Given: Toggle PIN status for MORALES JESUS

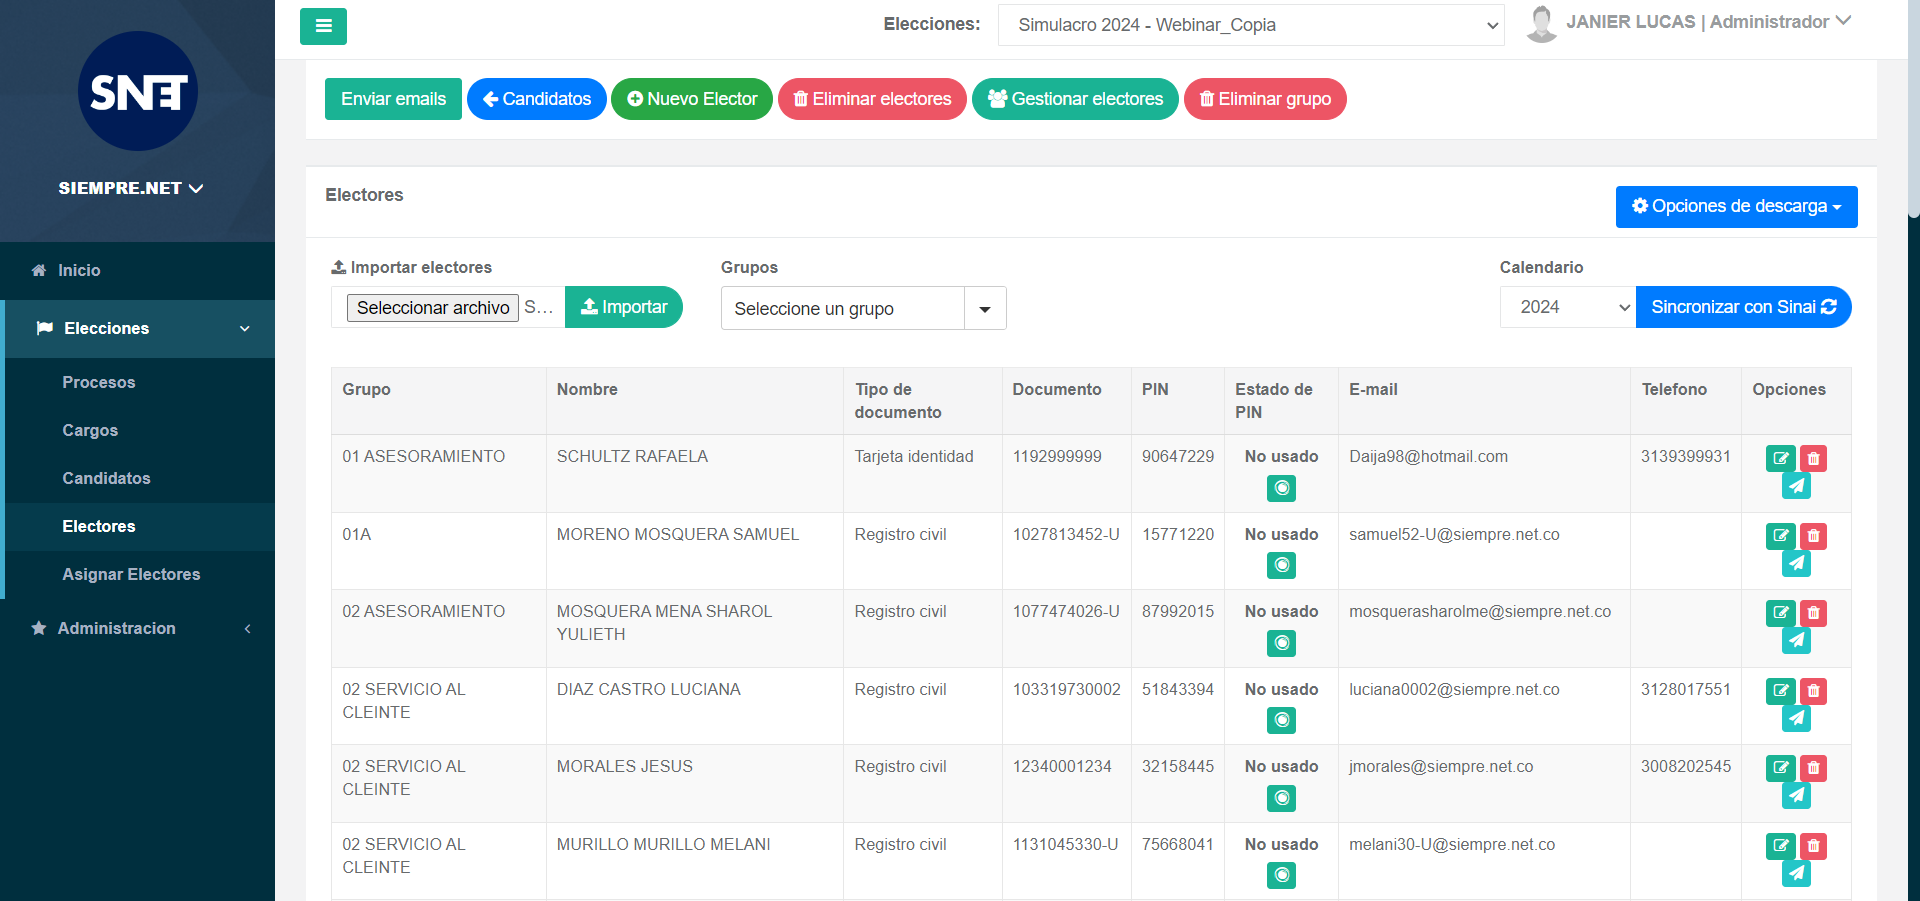Looking at the screenshot, I should coord(1281,798).
